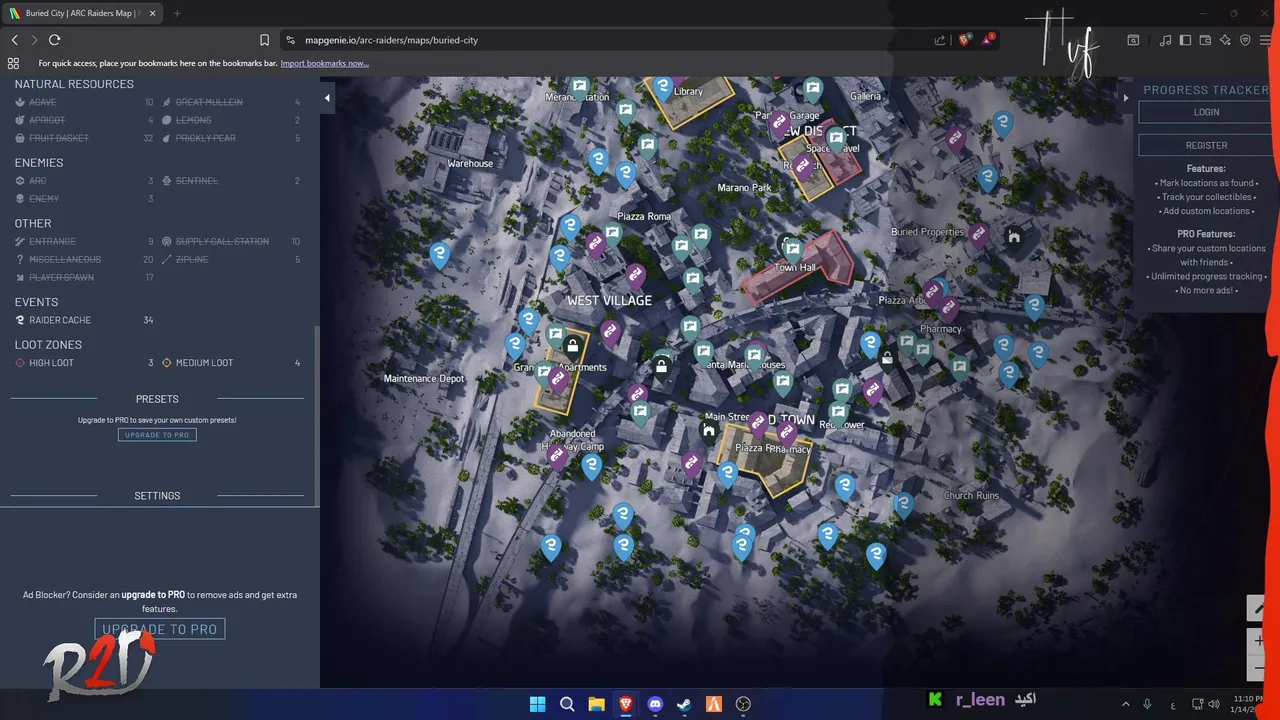Click the raider cache marker near Church Ruins
The image size is (1280, 720).
pyautogui.click(x=904, y=505)
